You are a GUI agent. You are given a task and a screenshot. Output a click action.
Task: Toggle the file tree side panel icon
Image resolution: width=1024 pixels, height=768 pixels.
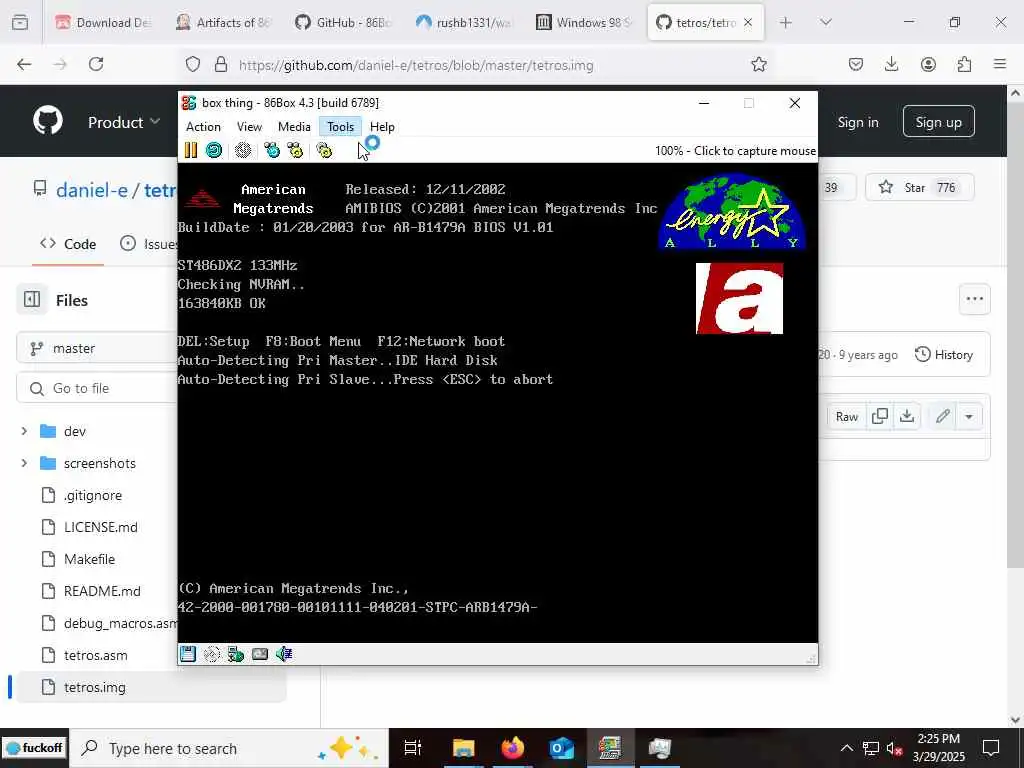pyautogui.click(x=32, y=300)
